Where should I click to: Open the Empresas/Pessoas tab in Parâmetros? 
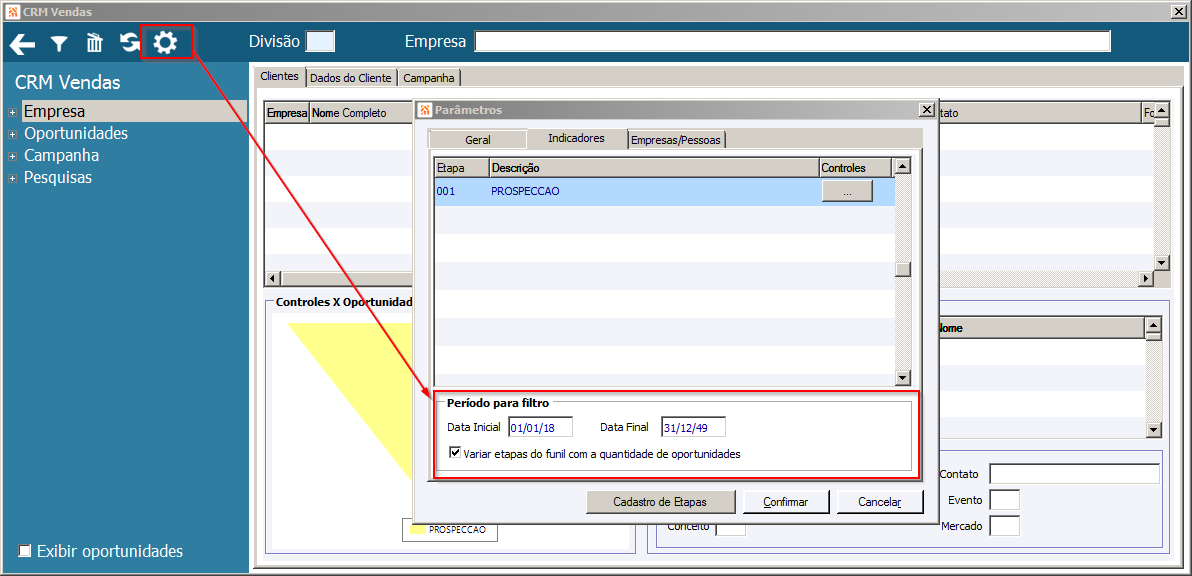677,140
